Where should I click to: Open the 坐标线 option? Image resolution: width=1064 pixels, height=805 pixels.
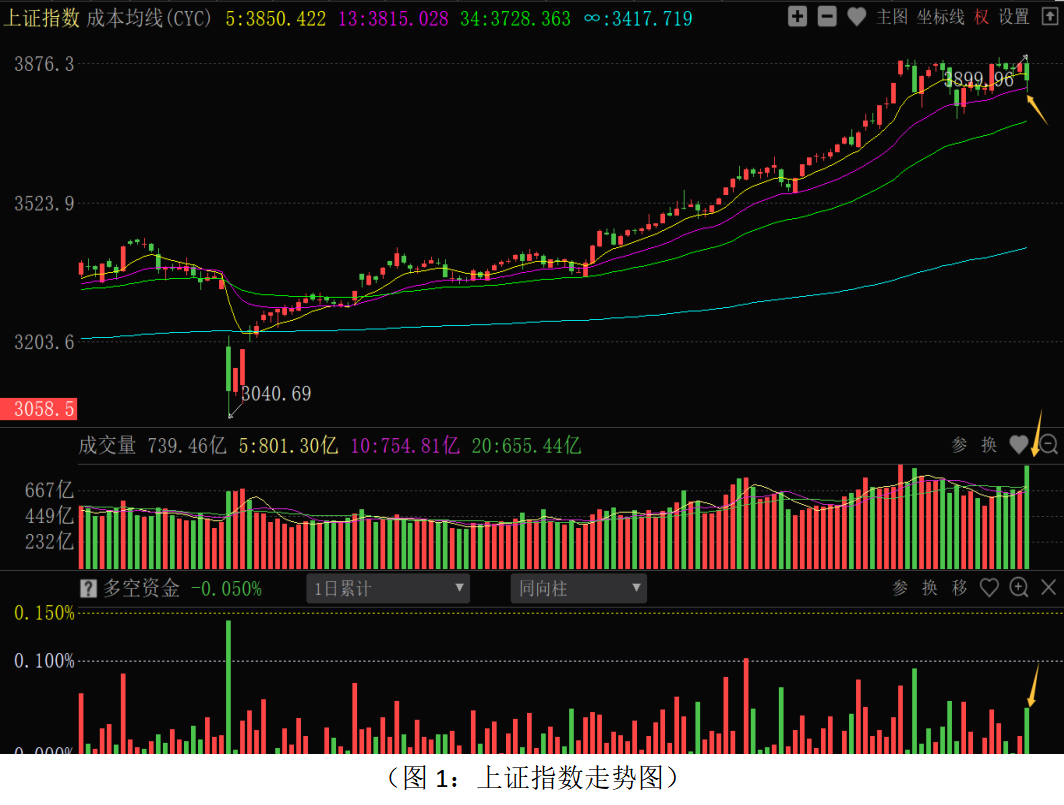point(940,17)
